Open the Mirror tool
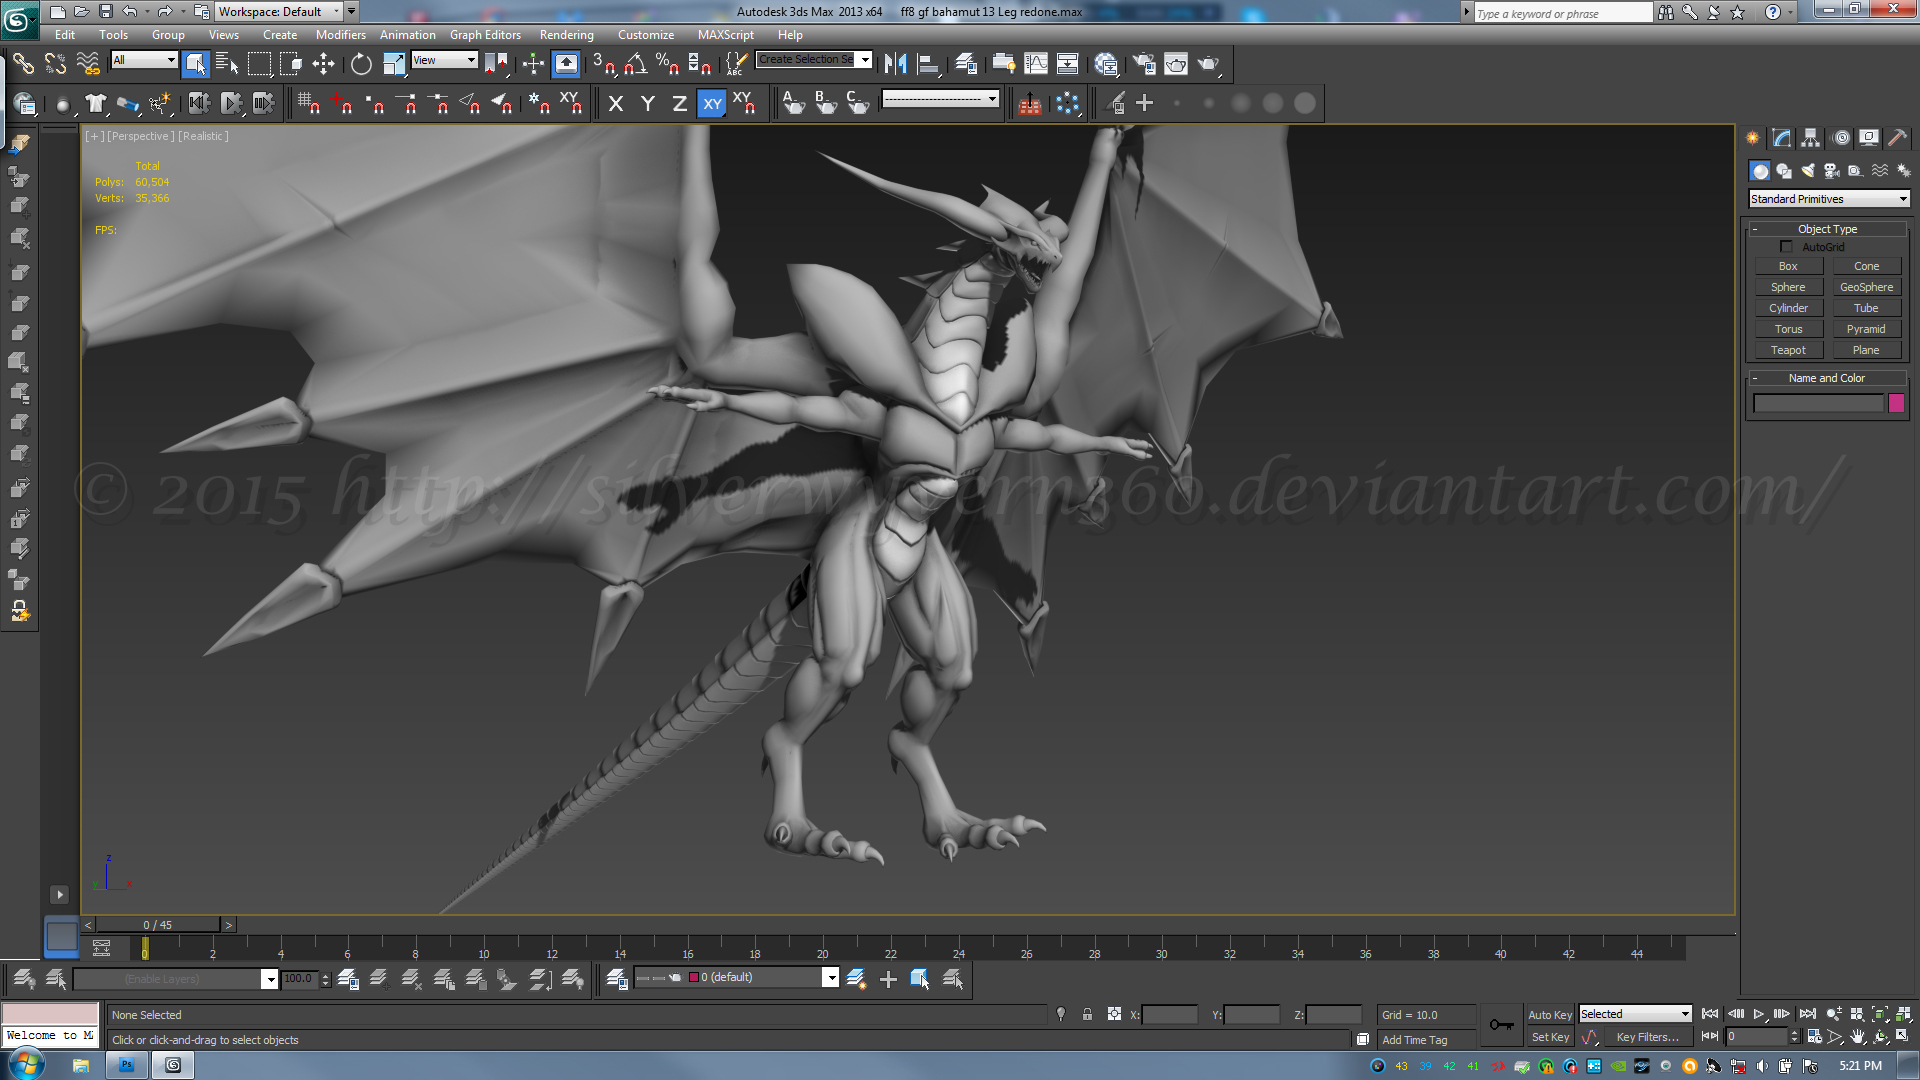 click(x=895, y=65)
